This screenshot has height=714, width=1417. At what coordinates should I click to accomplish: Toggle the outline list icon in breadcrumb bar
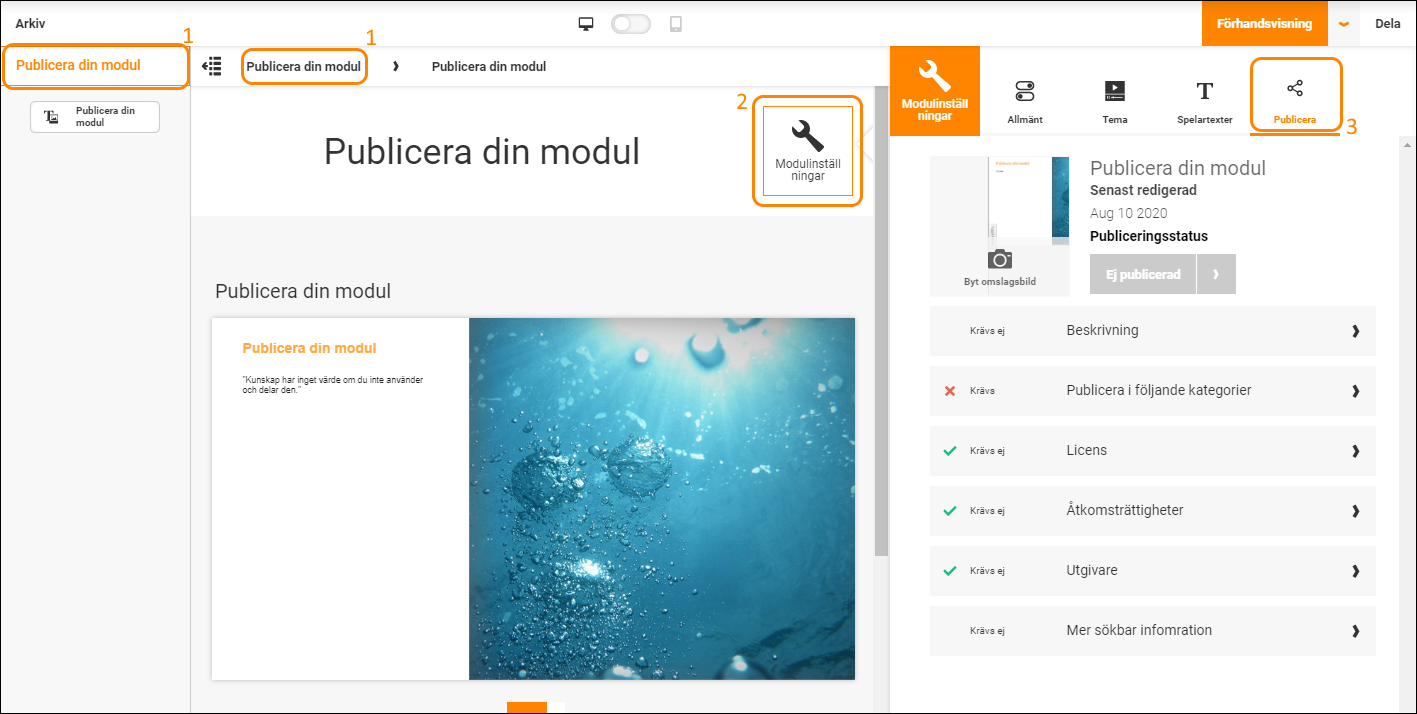(x=212, y=66)
